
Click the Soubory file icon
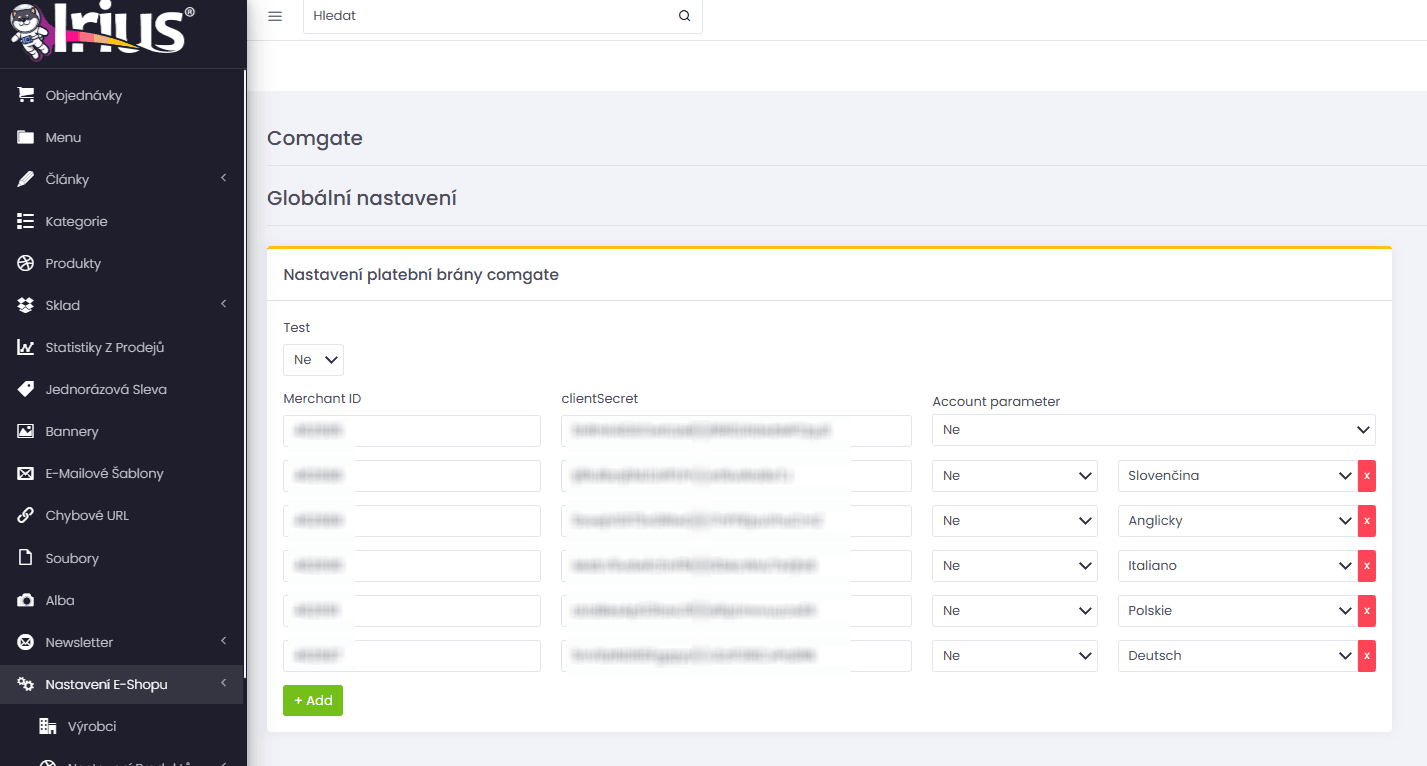[x=26, y=558]
